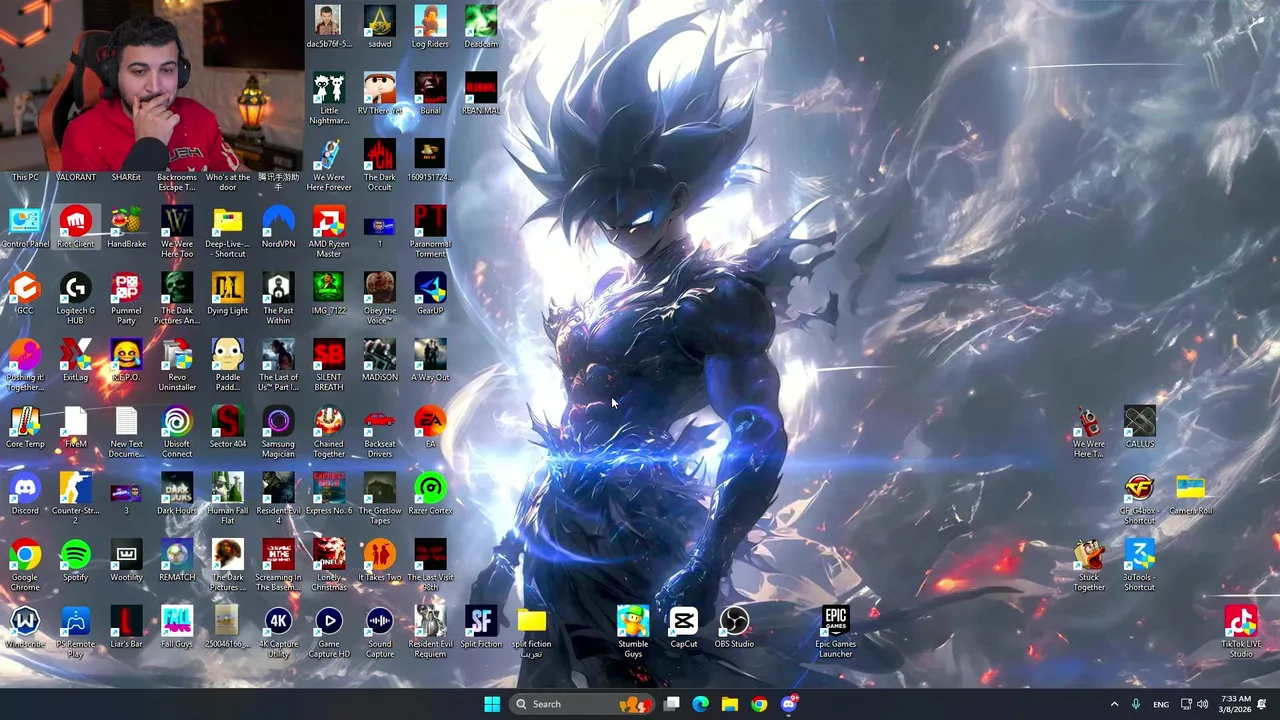This screenshot has width=1280, height=720.
Task: Open Revo Uninstaller shortcut
Action: pos(177,366)
